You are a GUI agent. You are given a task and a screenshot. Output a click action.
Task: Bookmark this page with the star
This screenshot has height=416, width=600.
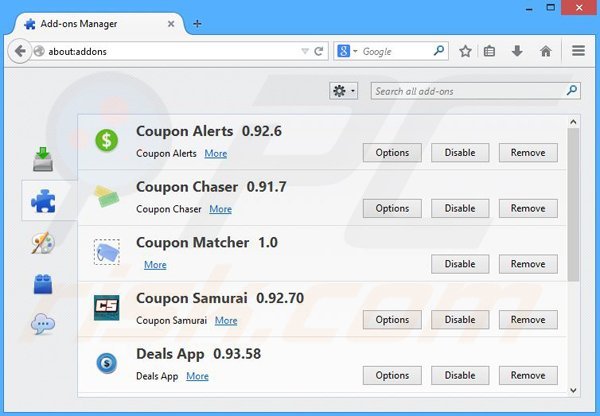(465, 51)
